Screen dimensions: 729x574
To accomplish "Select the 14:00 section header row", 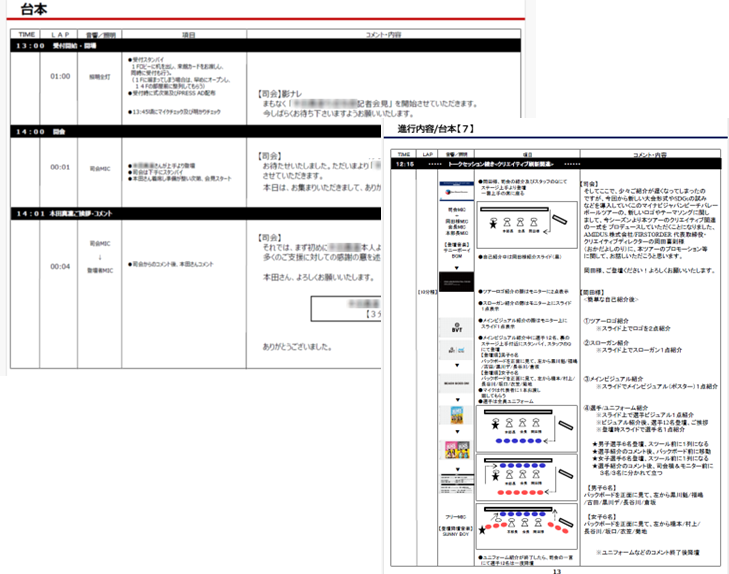I will [x=196, y=132].
